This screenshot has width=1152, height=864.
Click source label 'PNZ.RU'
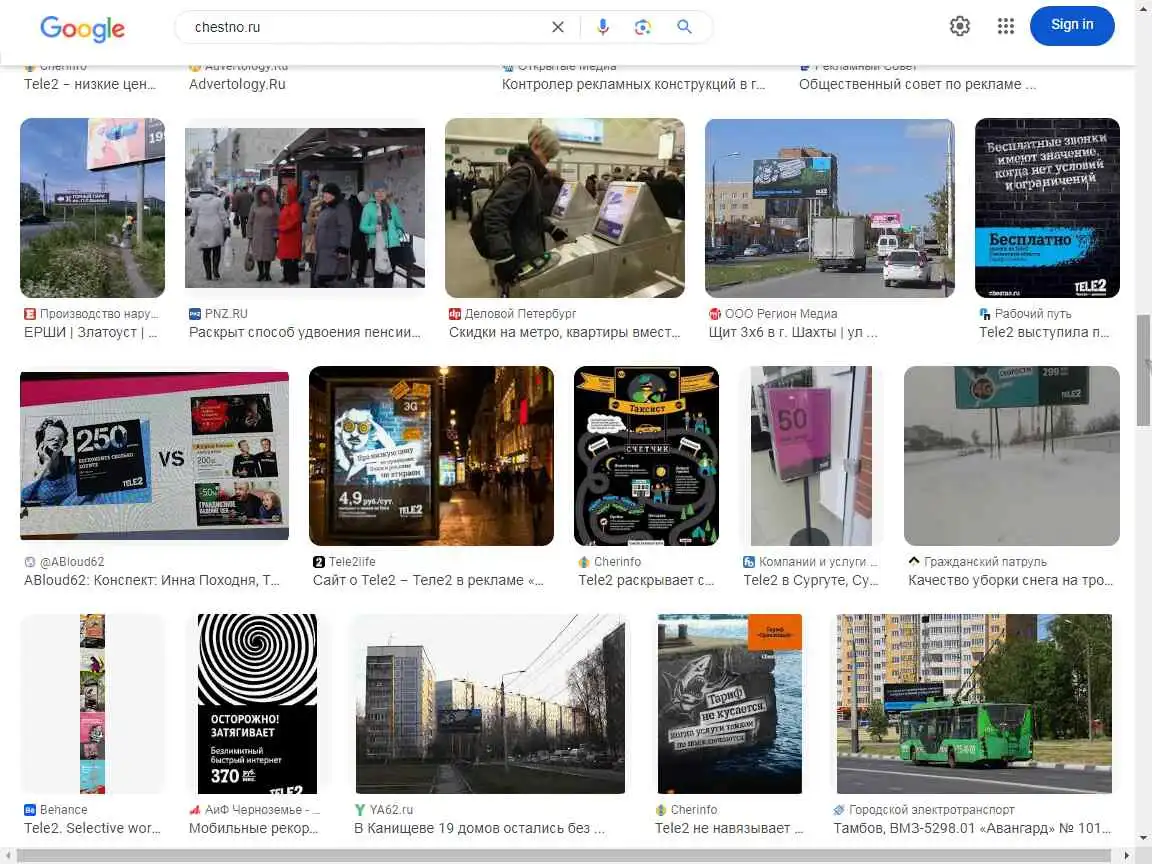pos(226,314)
